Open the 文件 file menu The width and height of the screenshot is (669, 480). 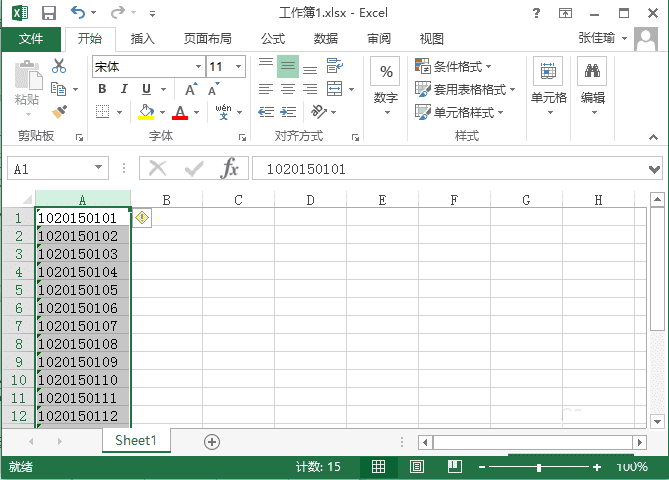coord(31,39)
